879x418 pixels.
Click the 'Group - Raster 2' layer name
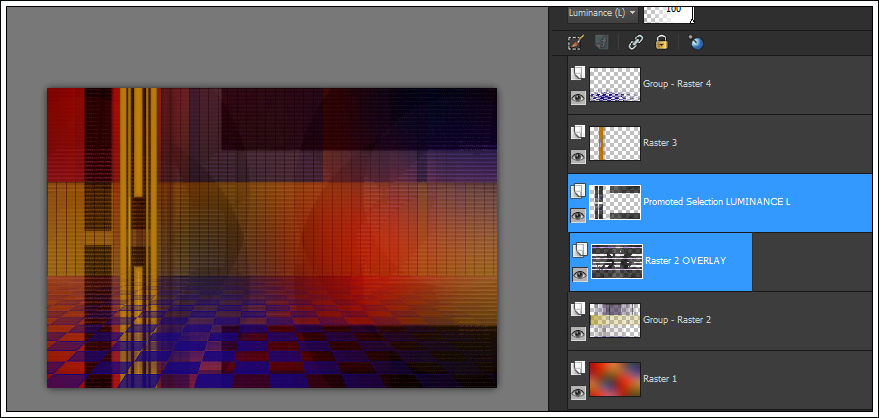[677, 320]
